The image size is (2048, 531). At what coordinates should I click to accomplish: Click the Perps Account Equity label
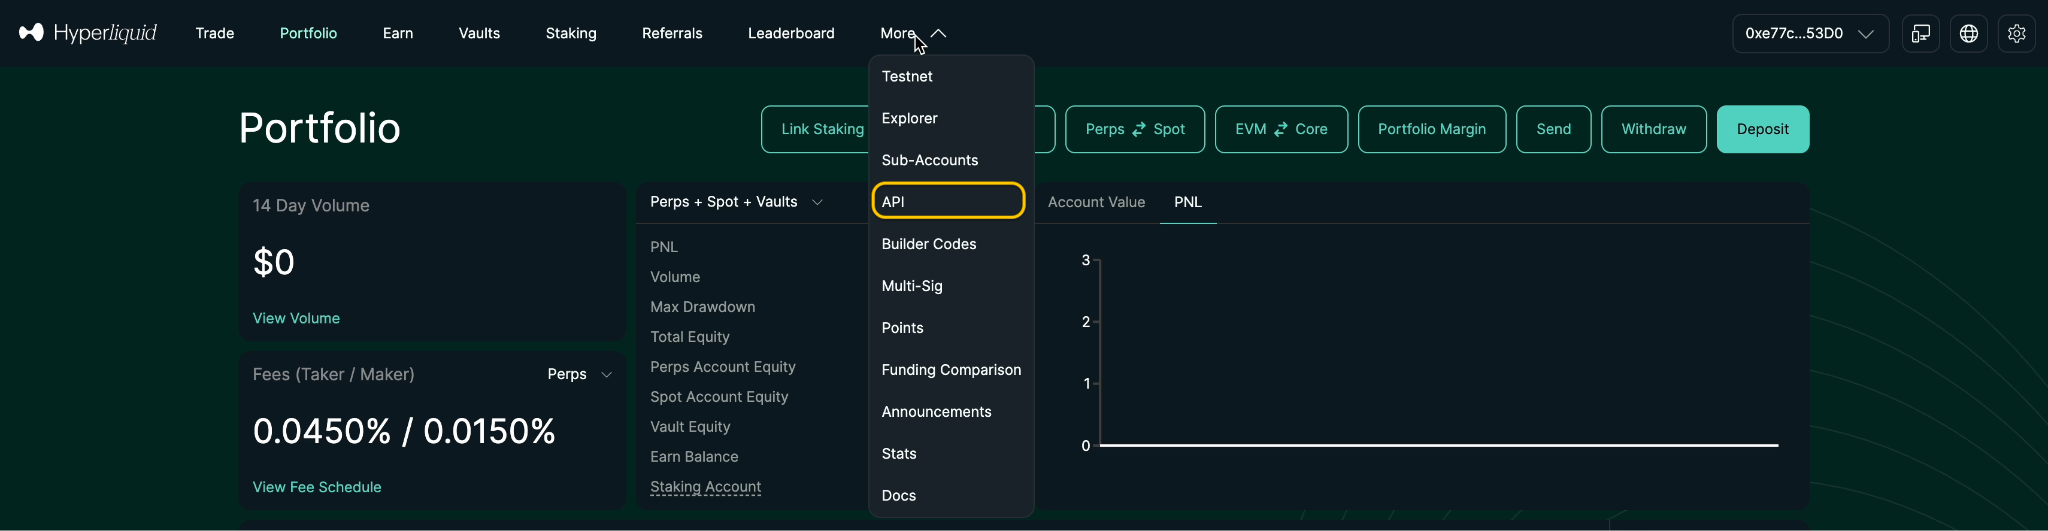723,367
